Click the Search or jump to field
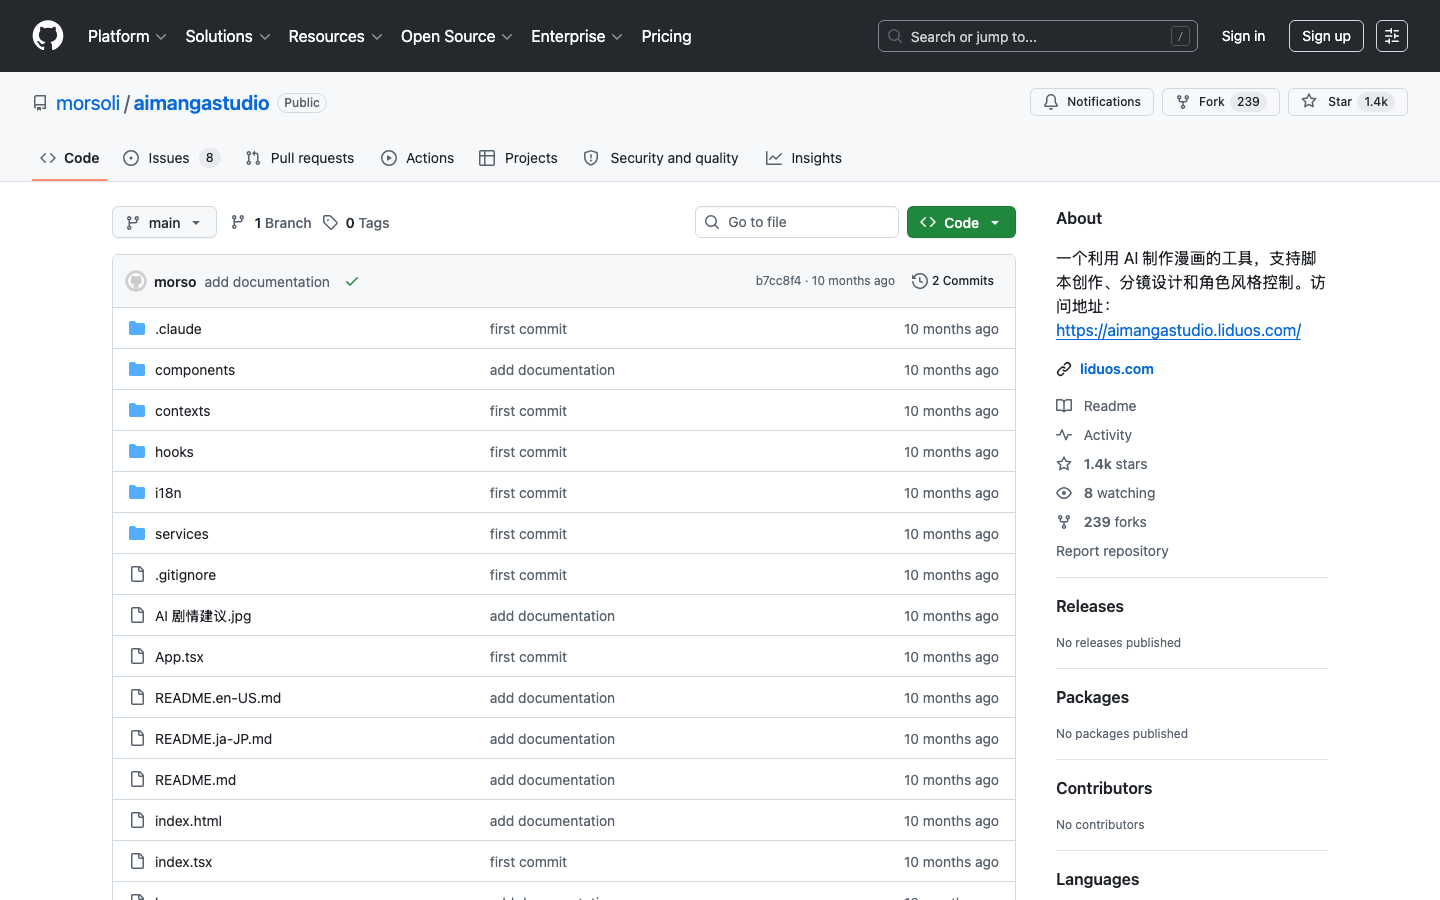This screenshot has height=900, width=1440. coord(1038,36)
